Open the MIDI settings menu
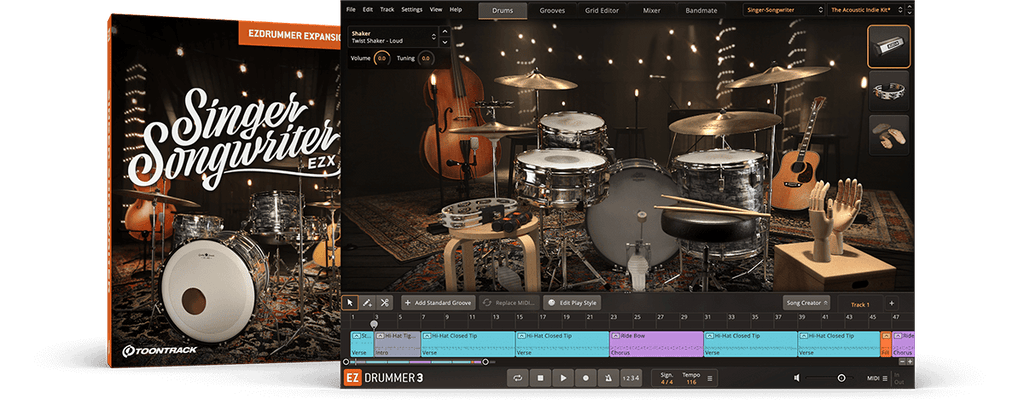Image resolution: width=1024 pixels, height=416 pixels. [876, 378]
